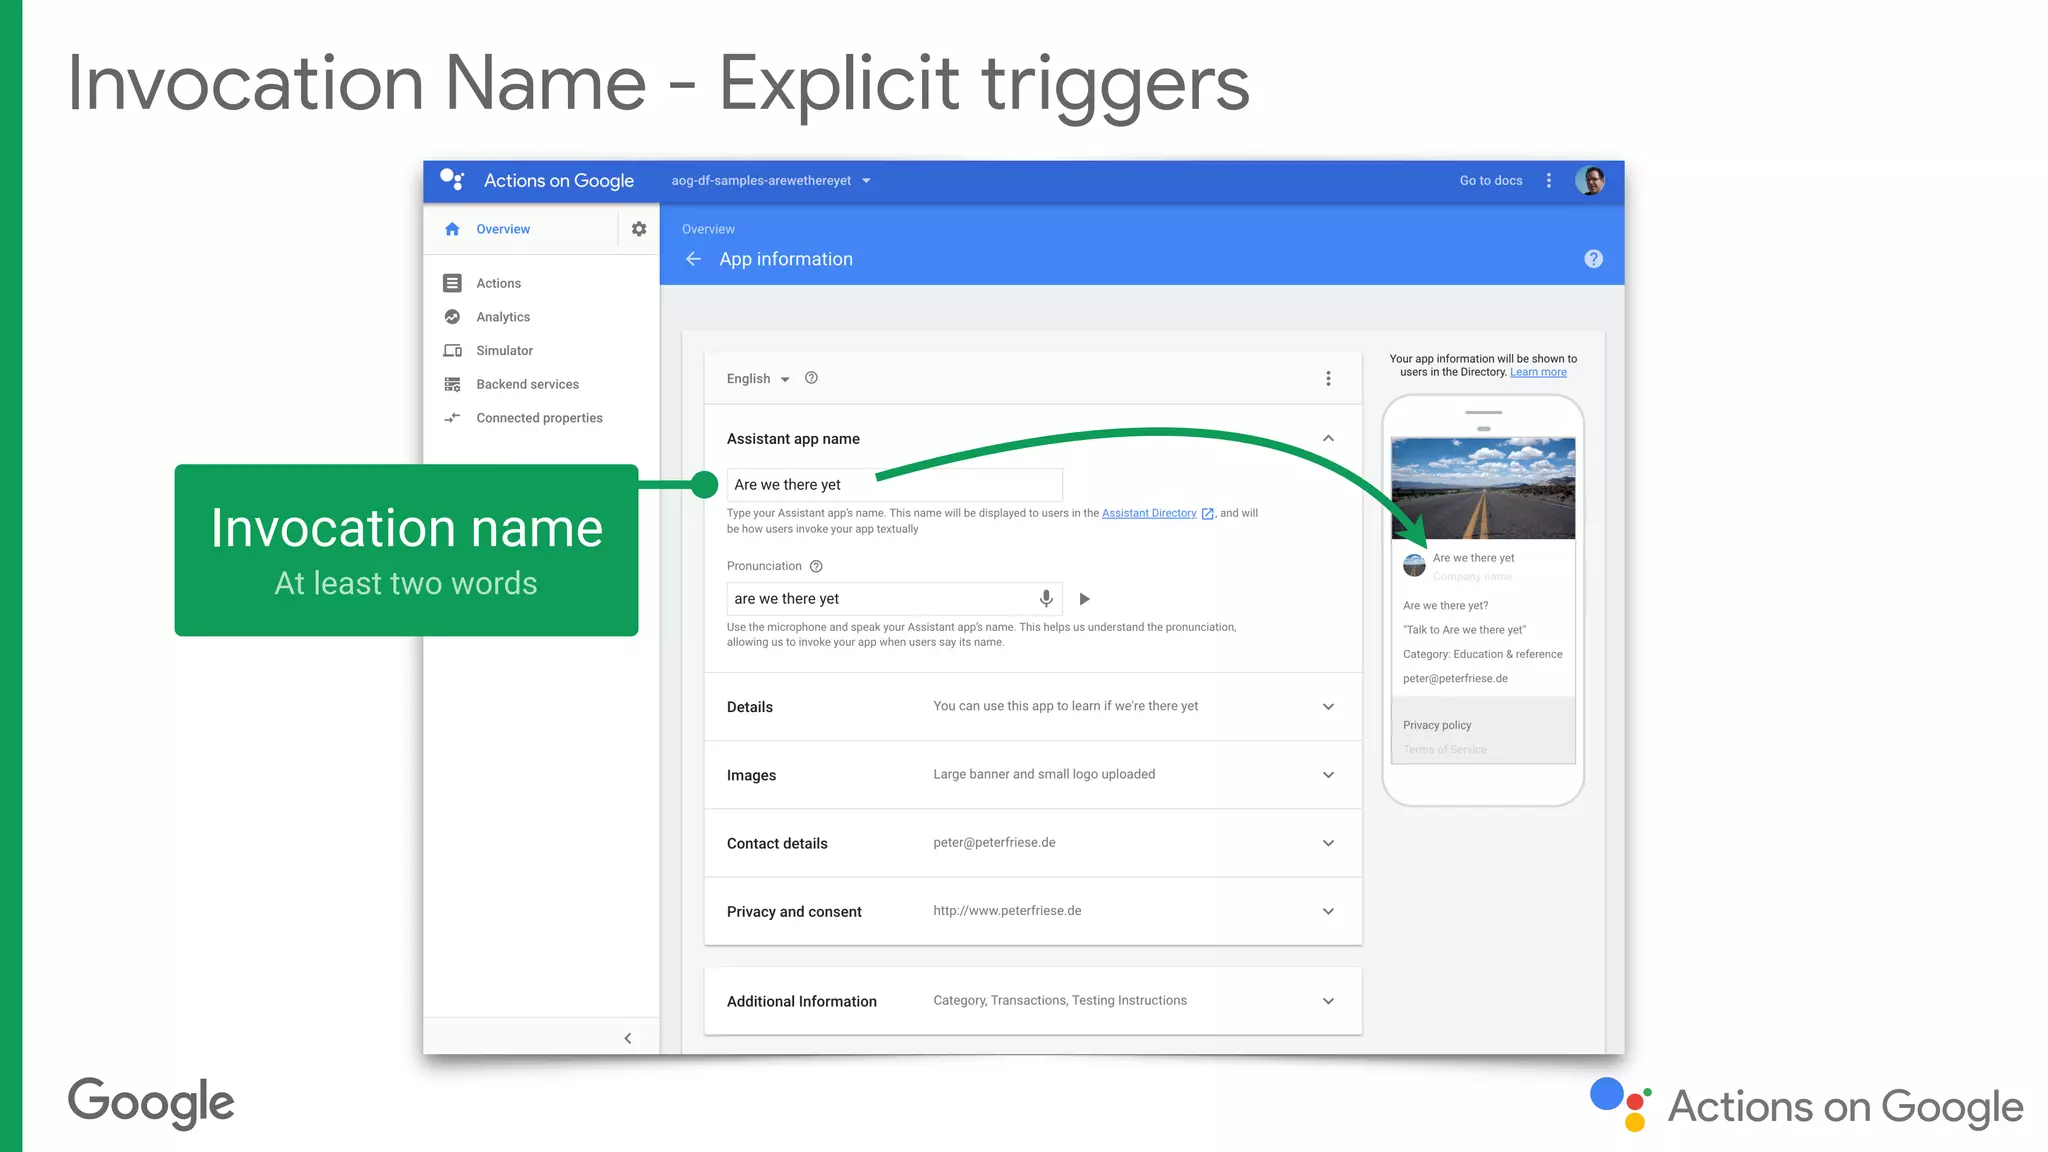Collapse the Assistant app name section
Viewport: 2048px width, 1152px height.
1328,438
